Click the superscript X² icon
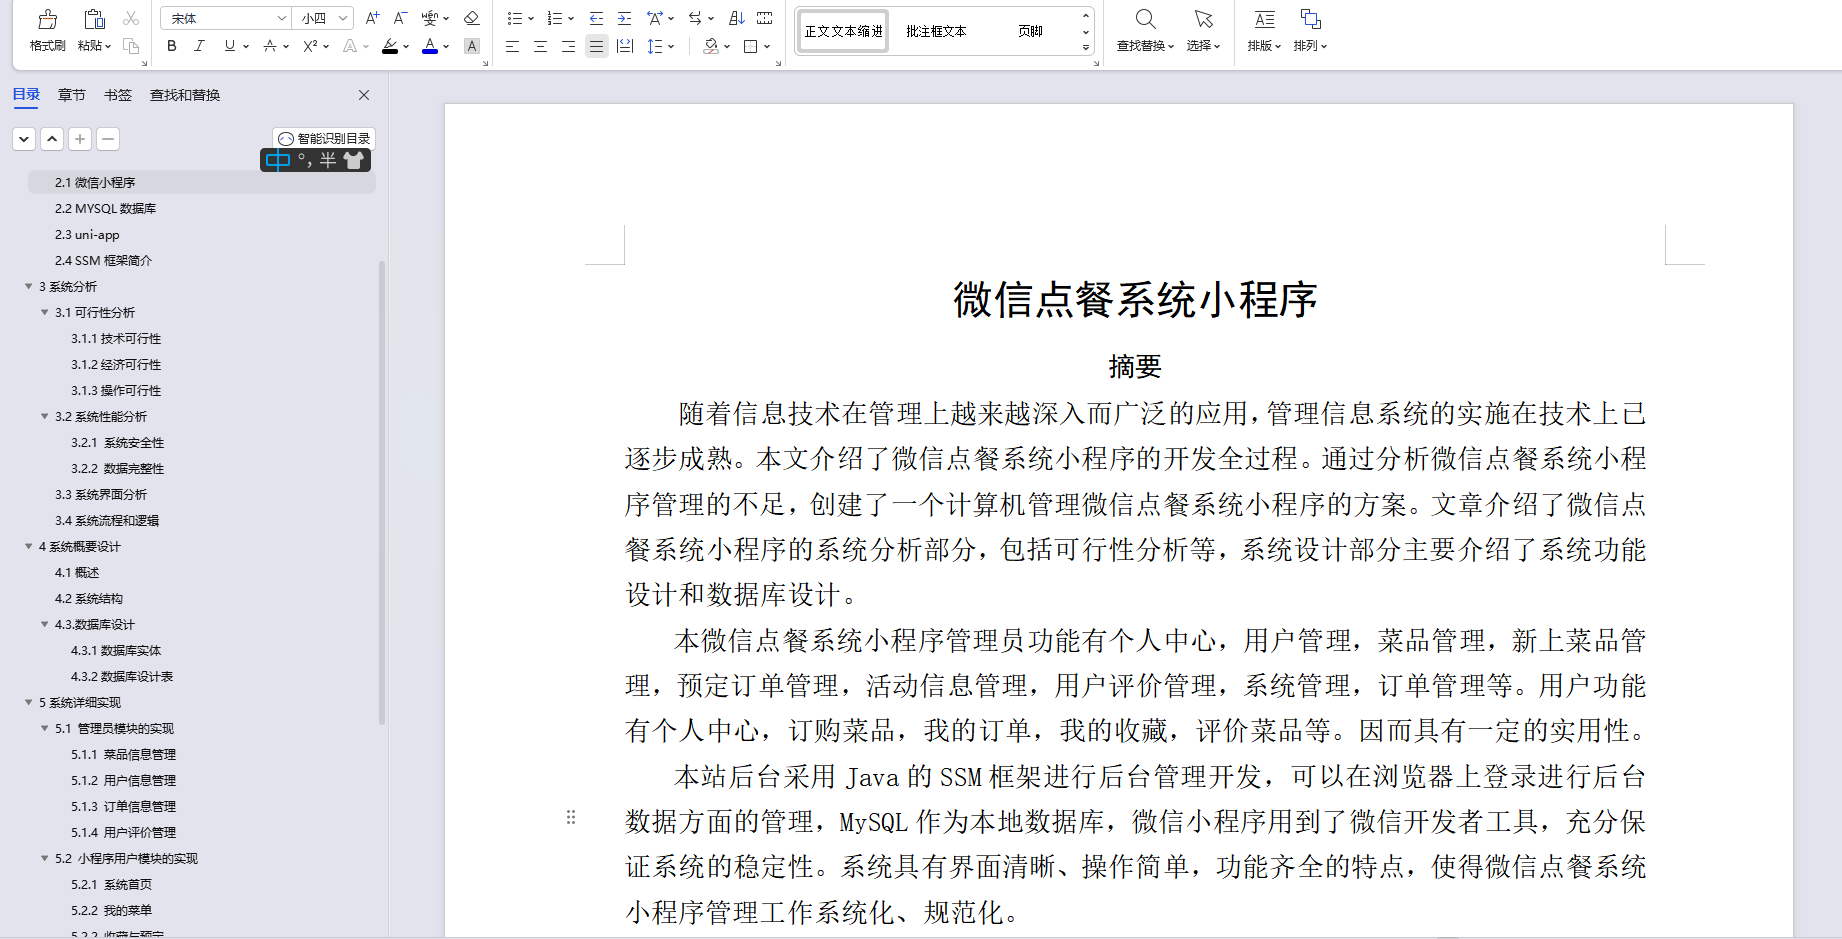Image resolution: width=1842 pixels, height=939 pixels. click(x=308, y=46)
